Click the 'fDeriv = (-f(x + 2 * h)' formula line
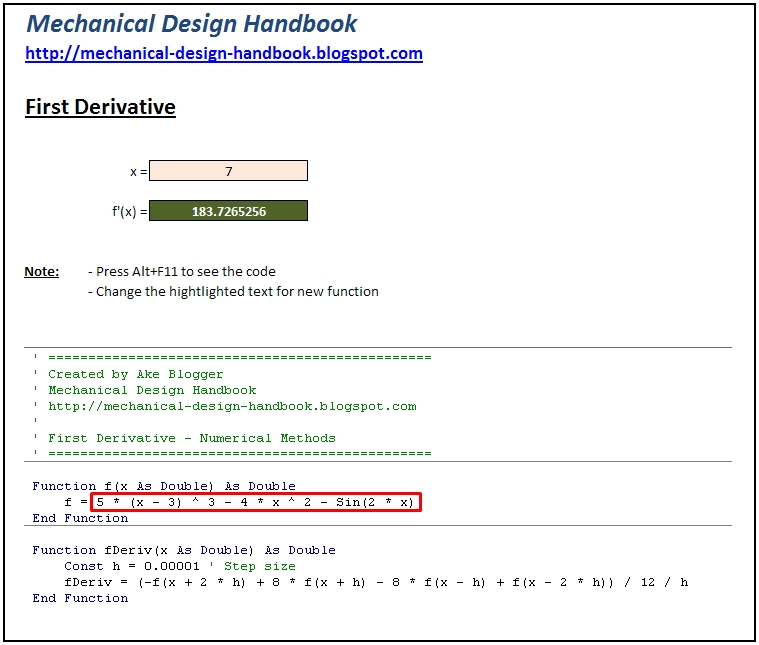This screenshot has width=759, height=645. point(376,582)
